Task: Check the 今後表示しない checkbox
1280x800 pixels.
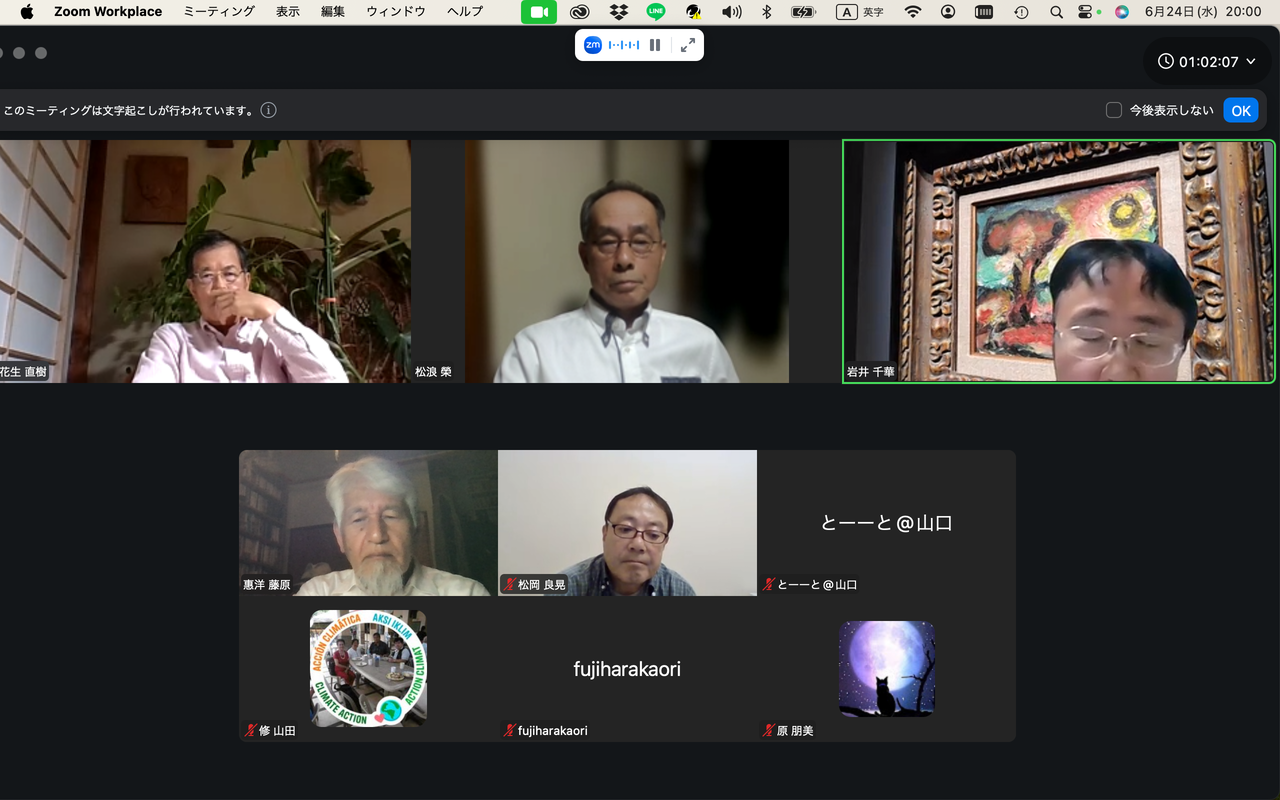Action: pos(1113,110)
